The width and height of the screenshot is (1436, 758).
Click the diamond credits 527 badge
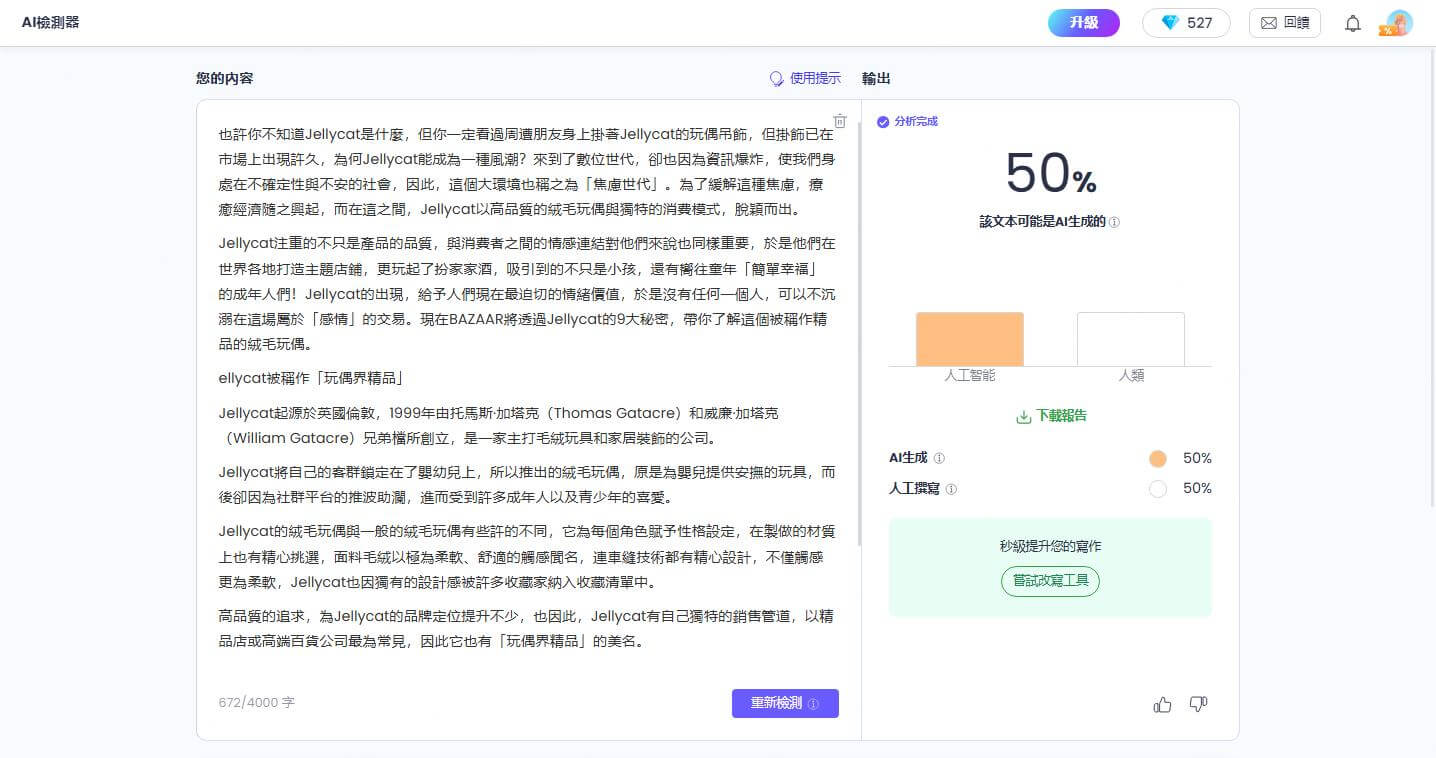pos(1186,23)
